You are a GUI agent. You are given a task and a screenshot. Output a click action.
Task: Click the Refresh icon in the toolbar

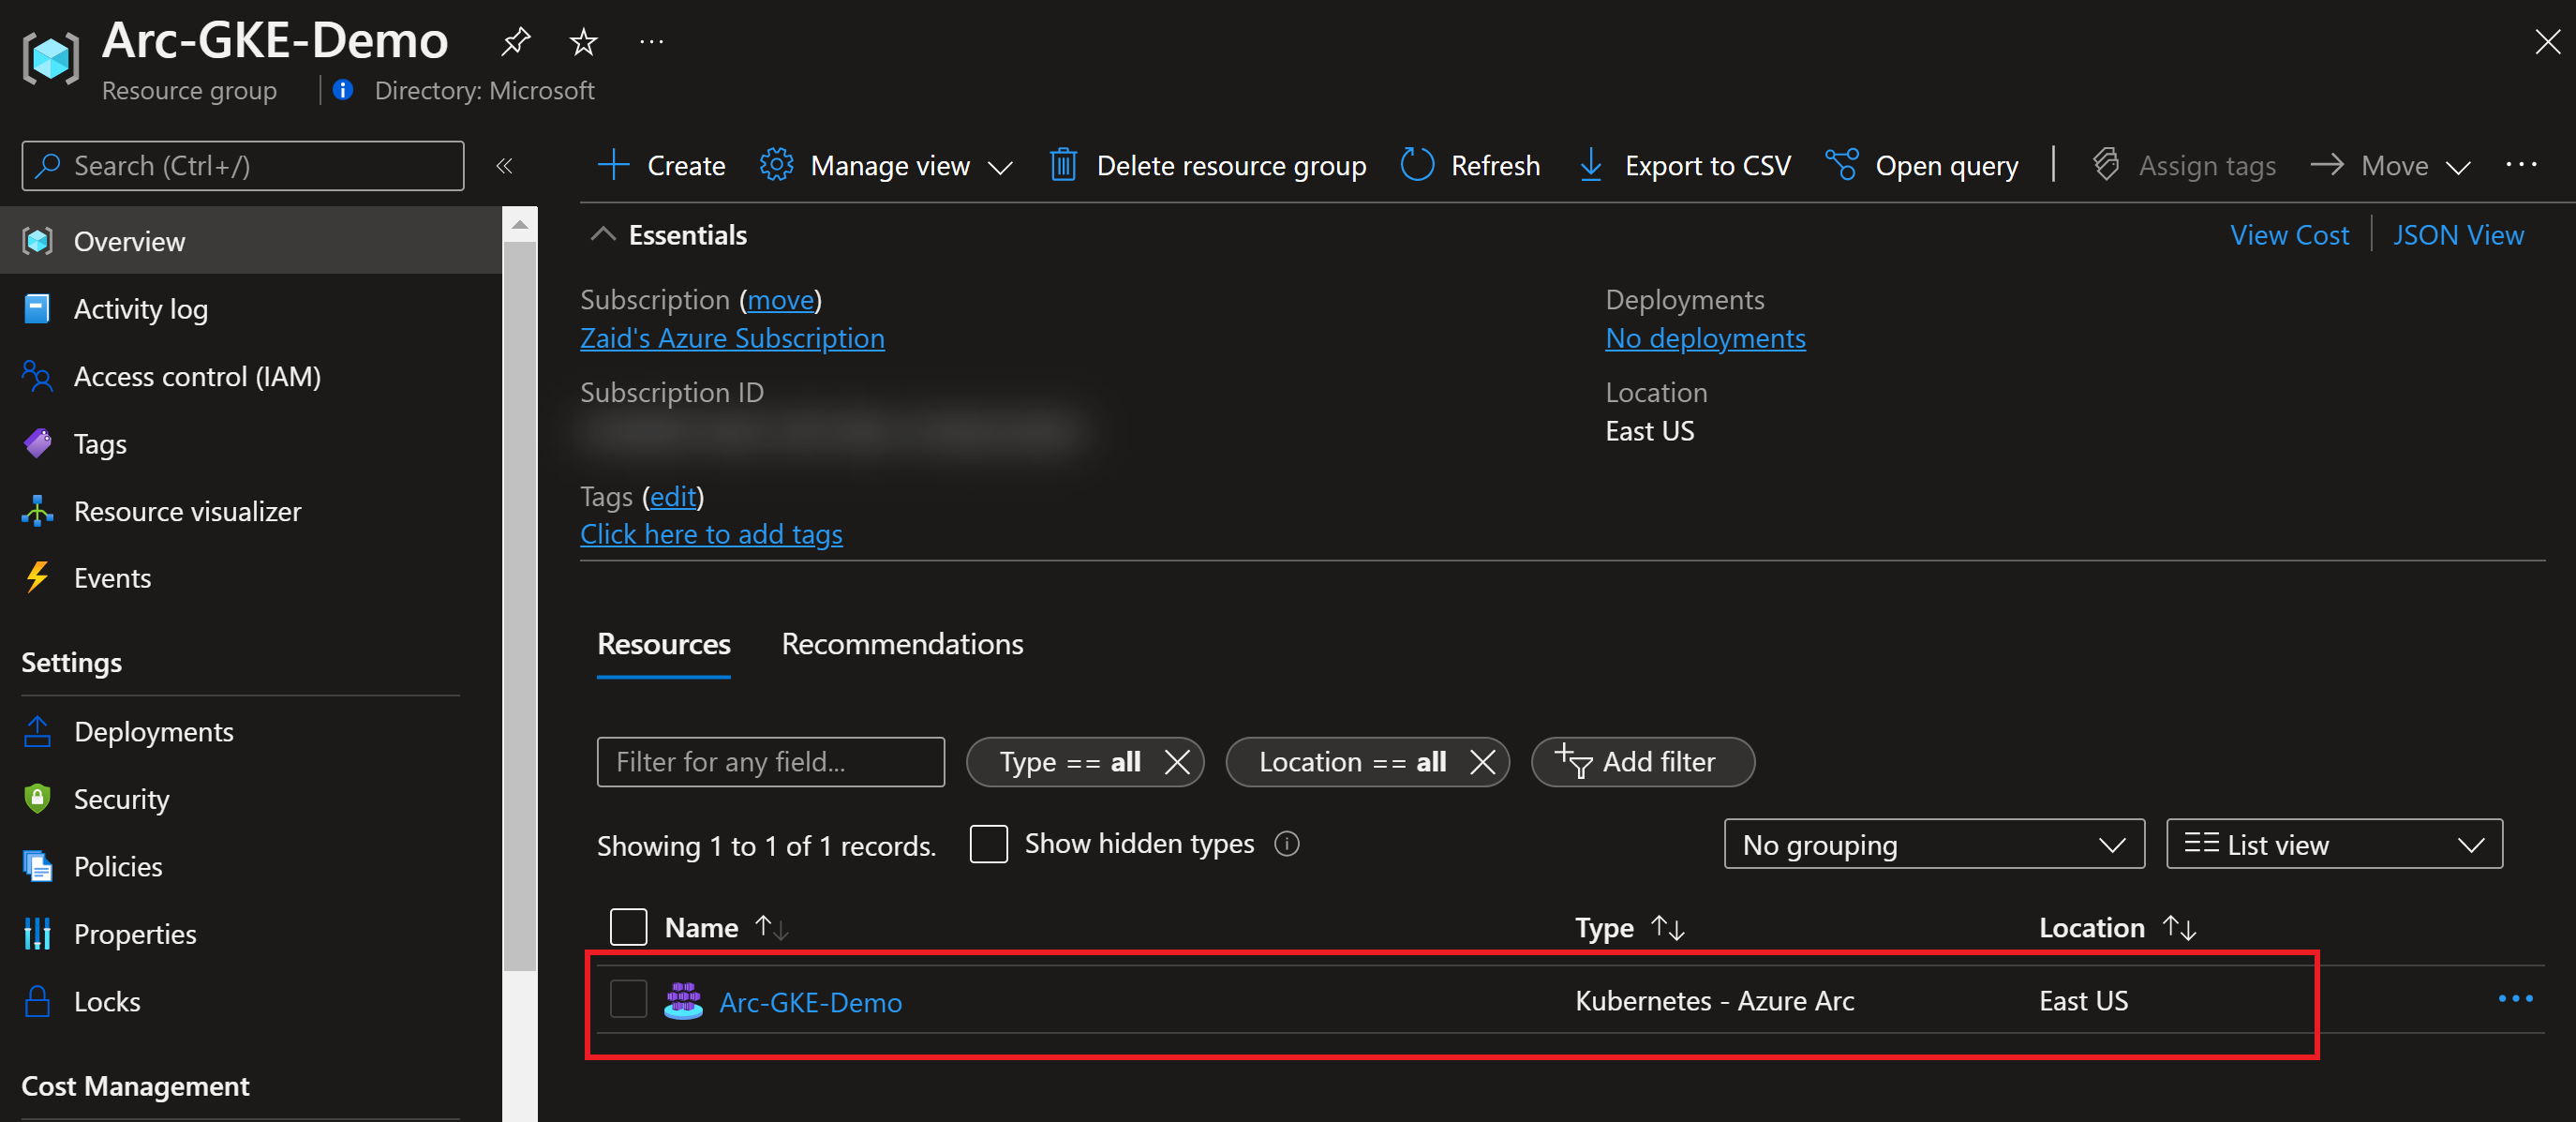coord(1417,165)
